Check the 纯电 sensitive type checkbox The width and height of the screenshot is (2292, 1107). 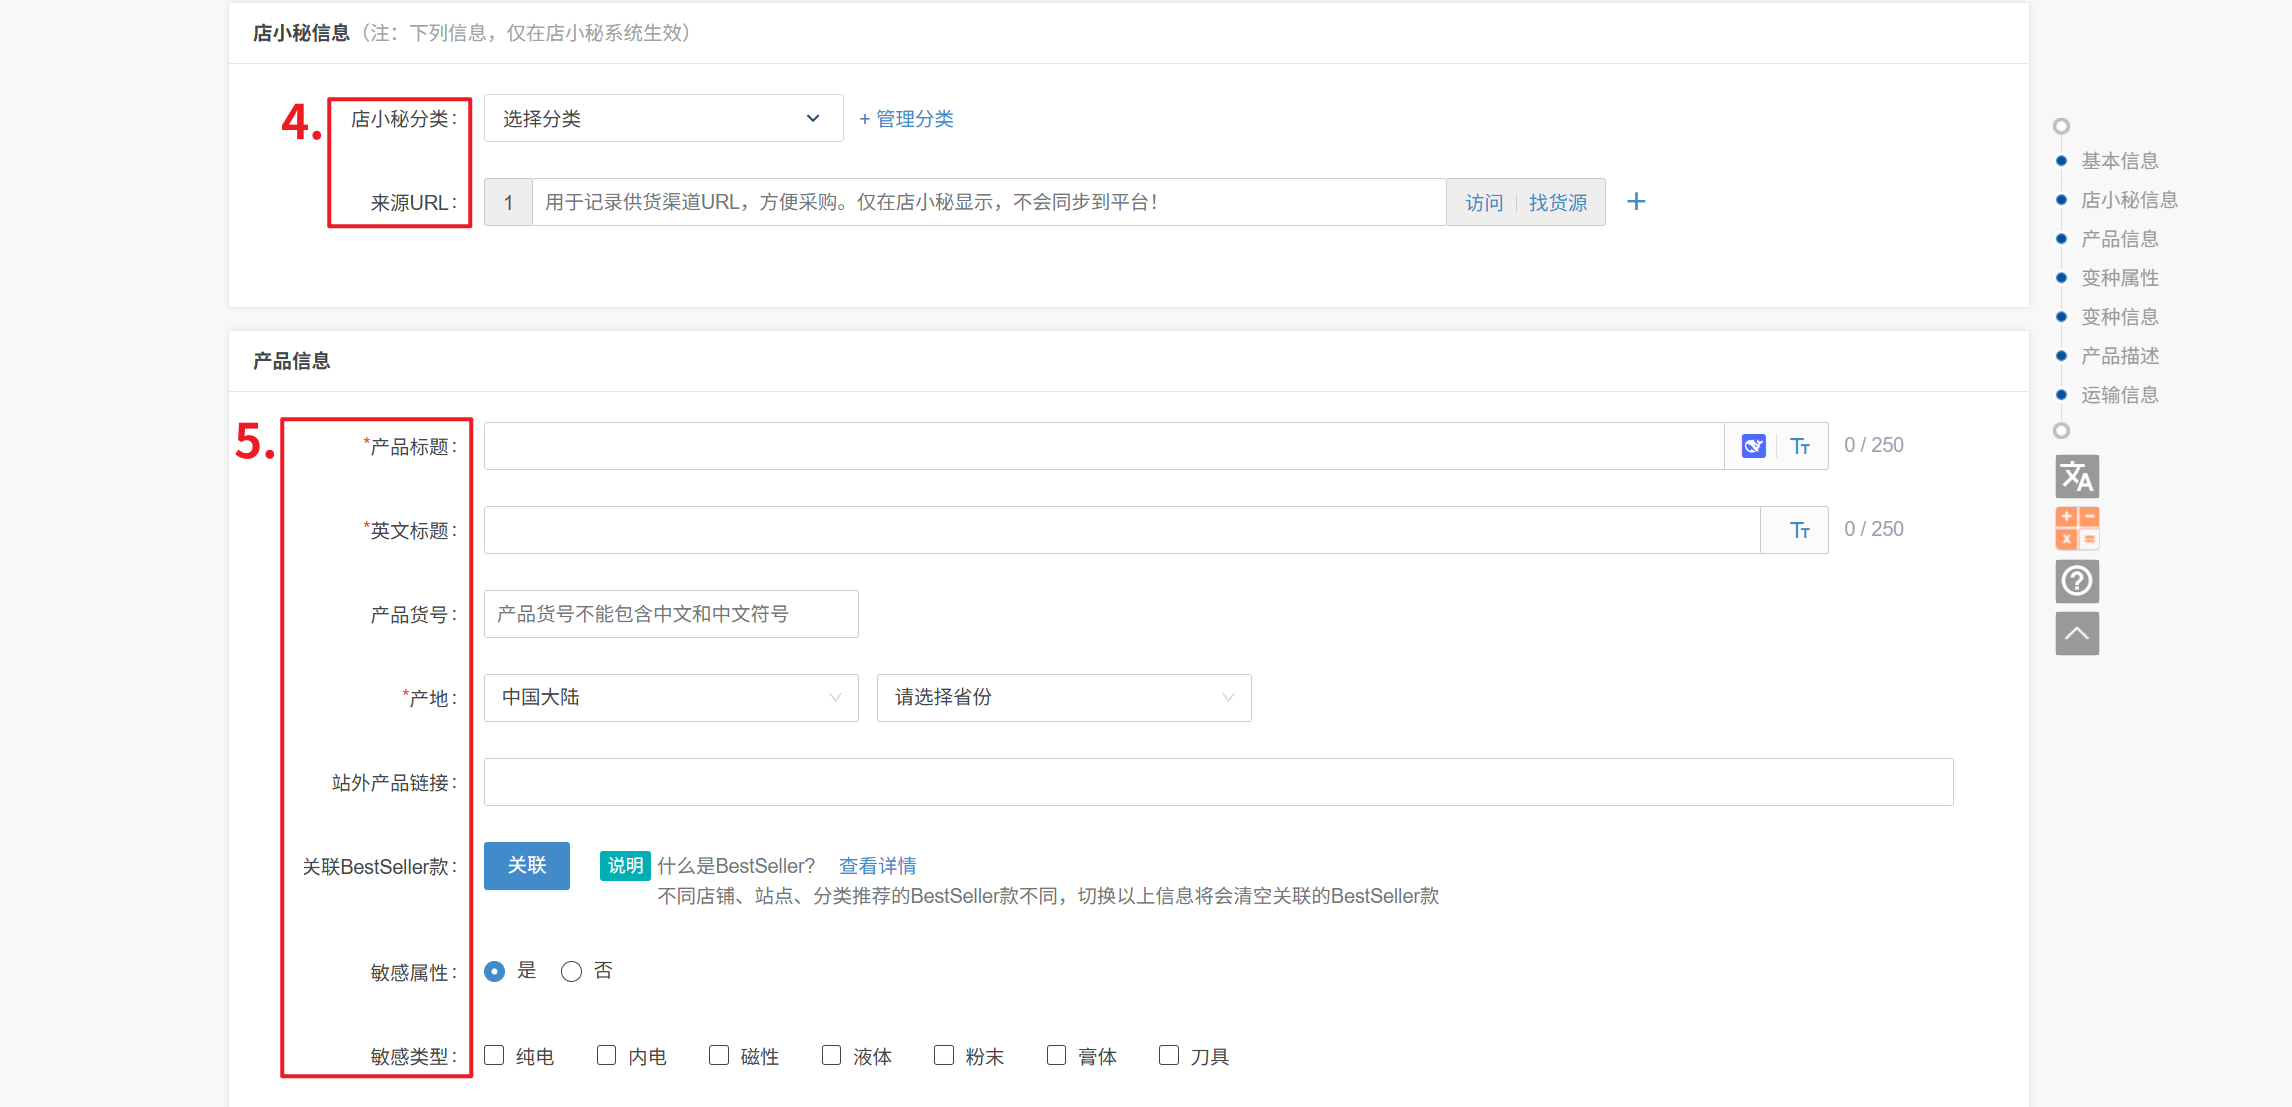494,1056
